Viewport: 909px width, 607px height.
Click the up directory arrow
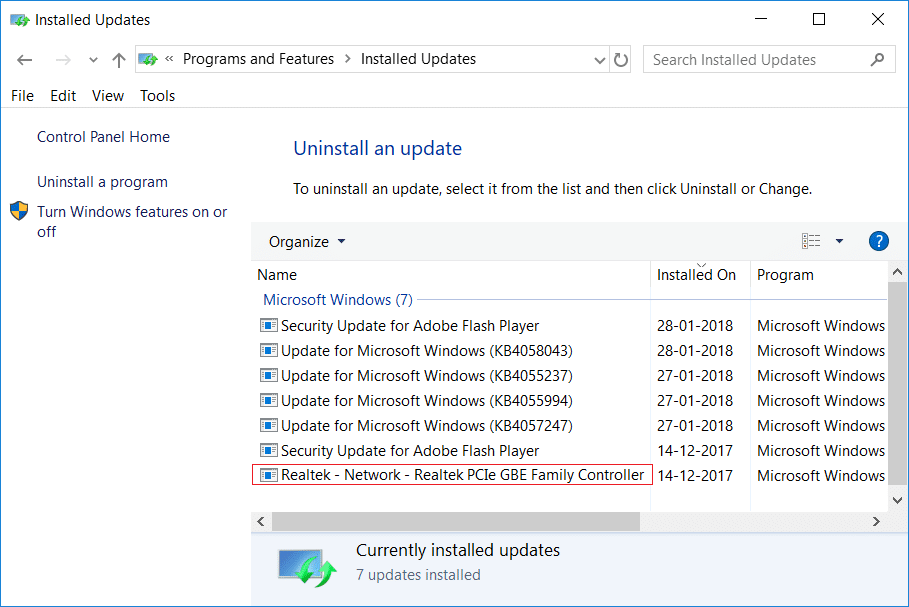(x=119, y=60)
